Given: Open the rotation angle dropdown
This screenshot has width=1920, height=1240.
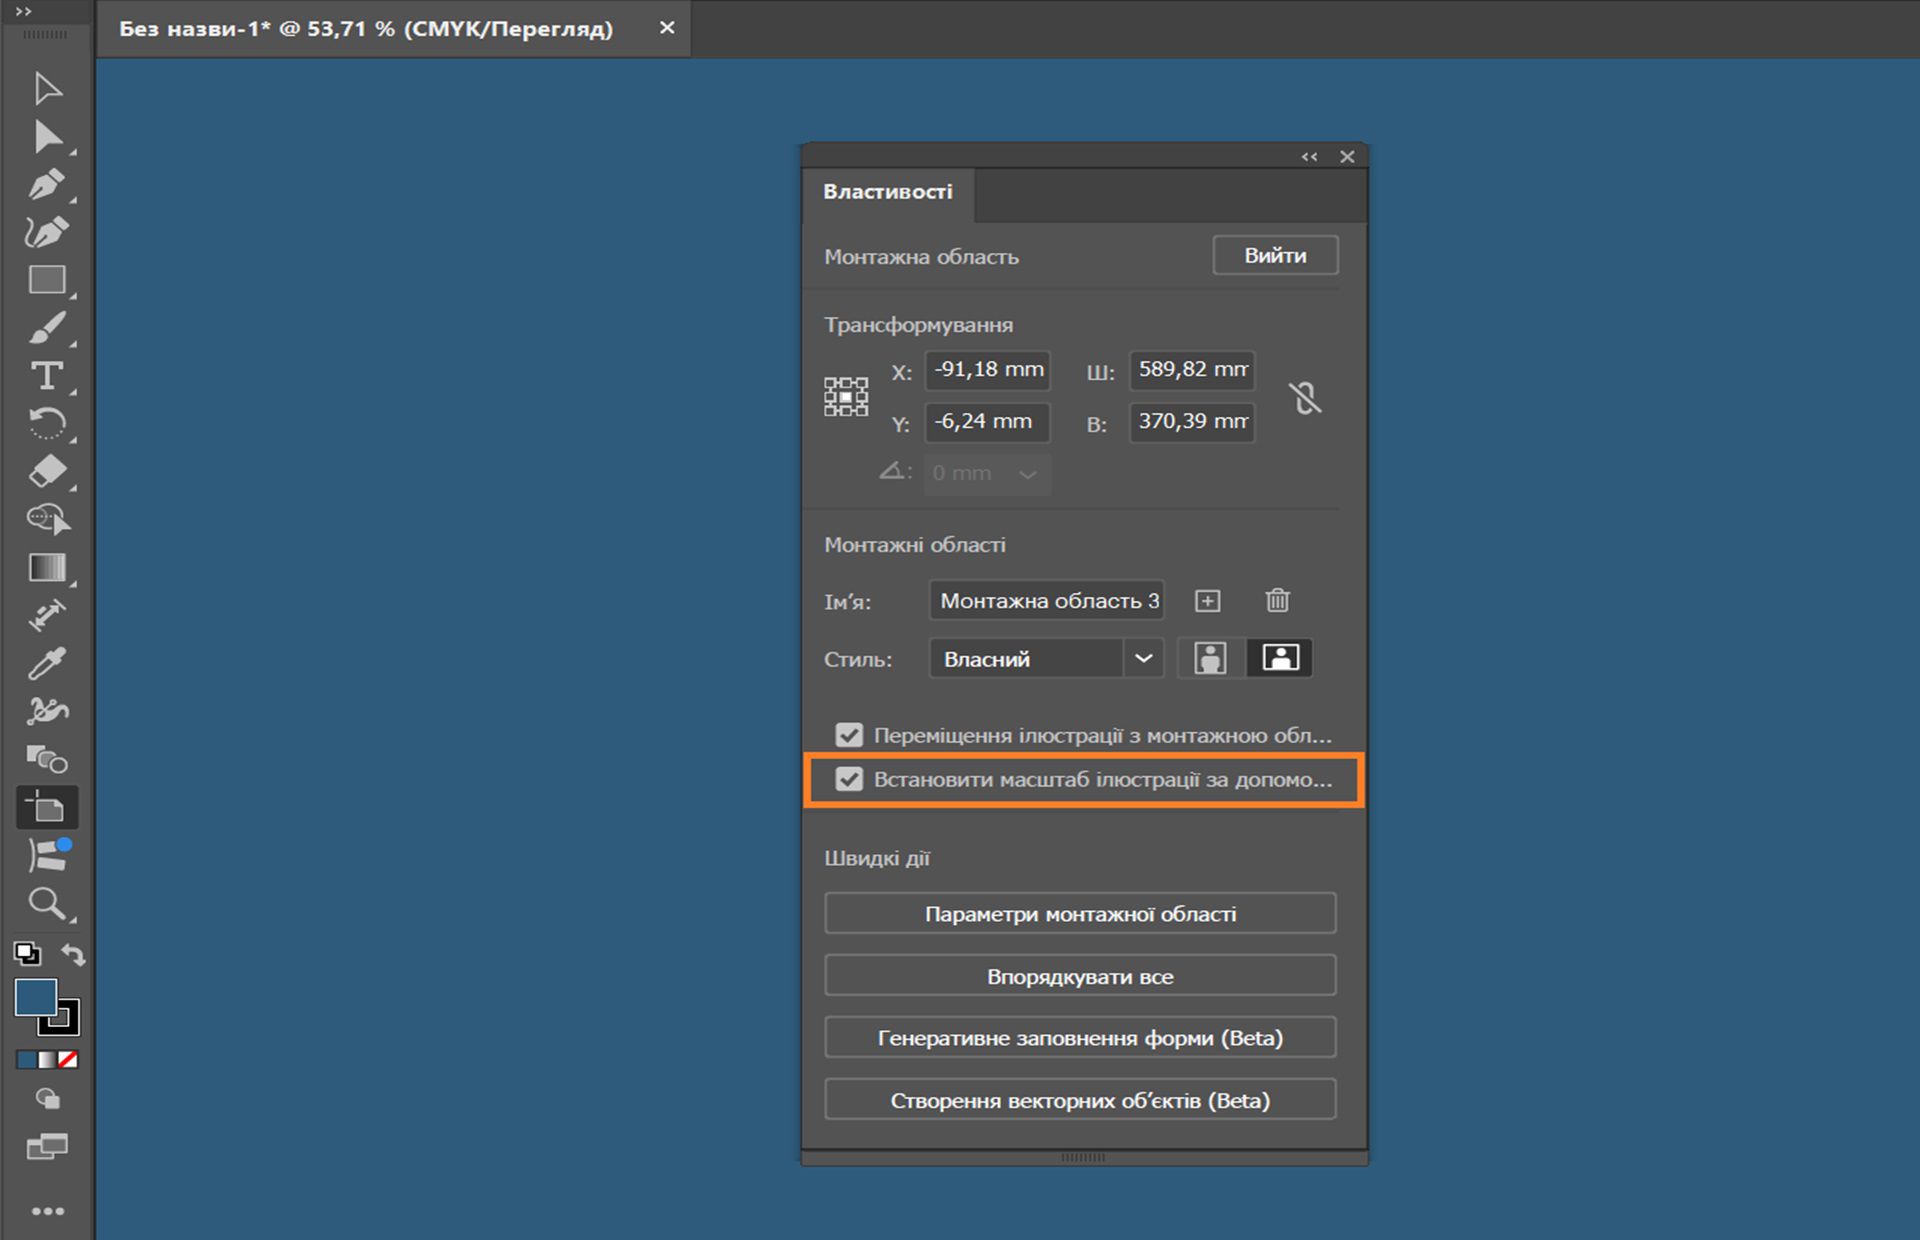Looking at the screenshot, I should (x=1029, y=473).
